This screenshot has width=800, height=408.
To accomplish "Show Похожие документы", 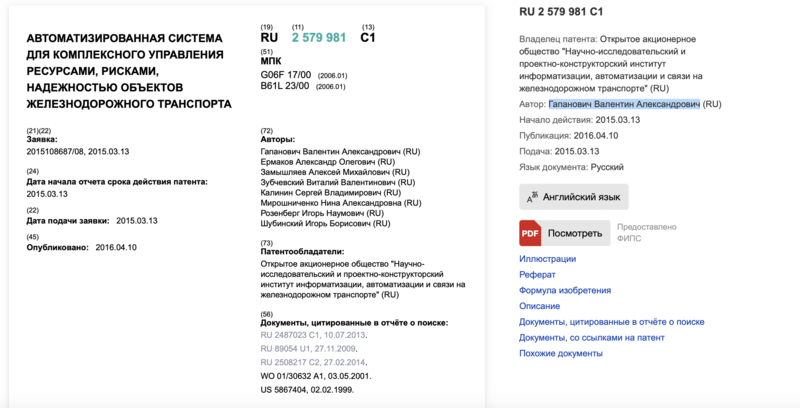I will point(560,353).
